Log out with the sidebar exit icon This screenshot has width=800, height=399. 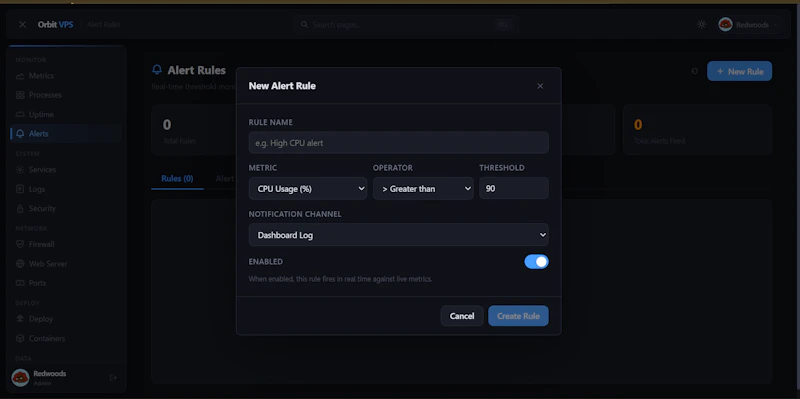(113, 378)
